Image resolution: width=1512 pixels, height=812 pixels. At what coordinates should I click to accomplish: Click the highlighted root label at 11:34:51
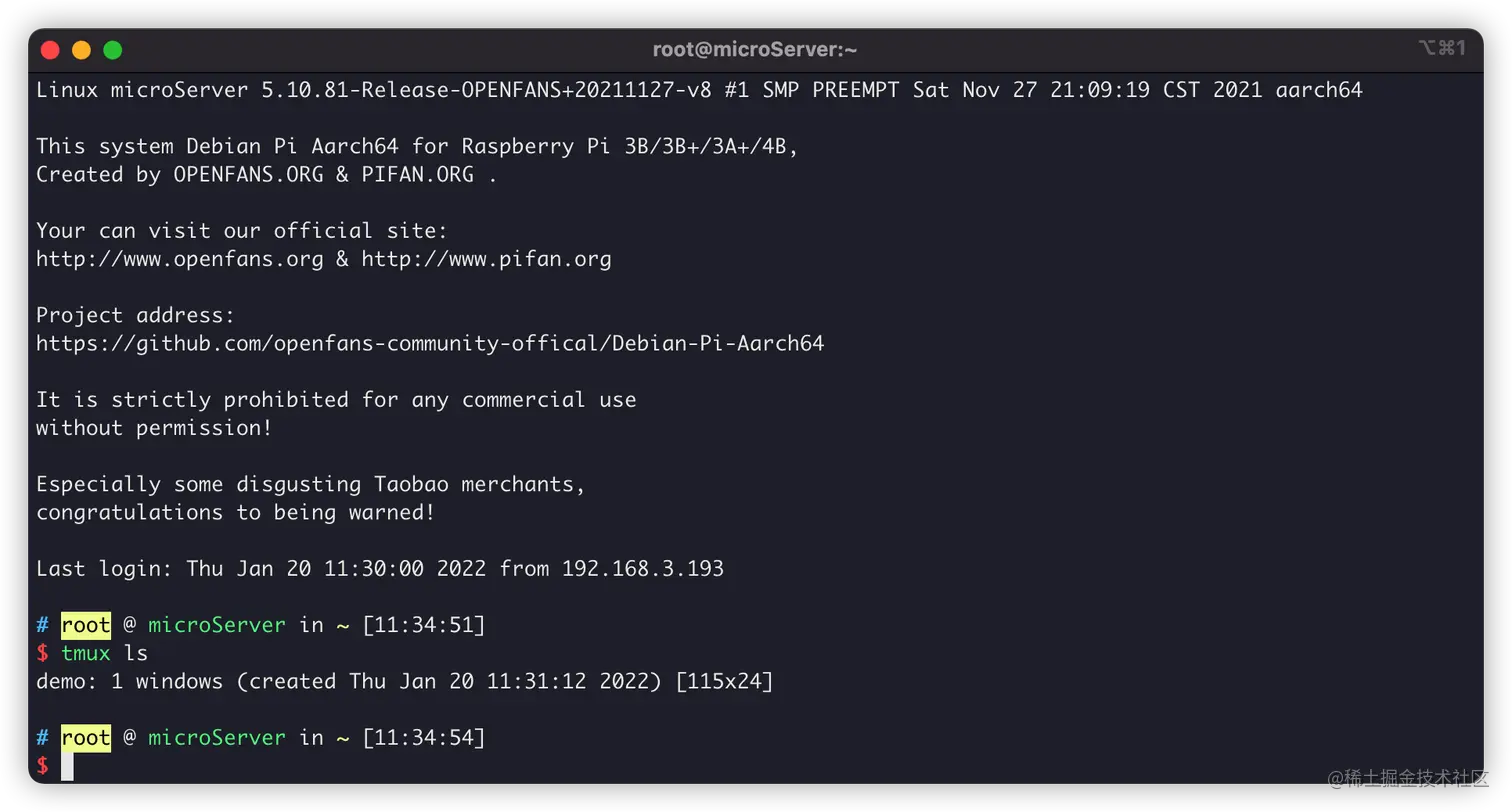click(86, 625)
